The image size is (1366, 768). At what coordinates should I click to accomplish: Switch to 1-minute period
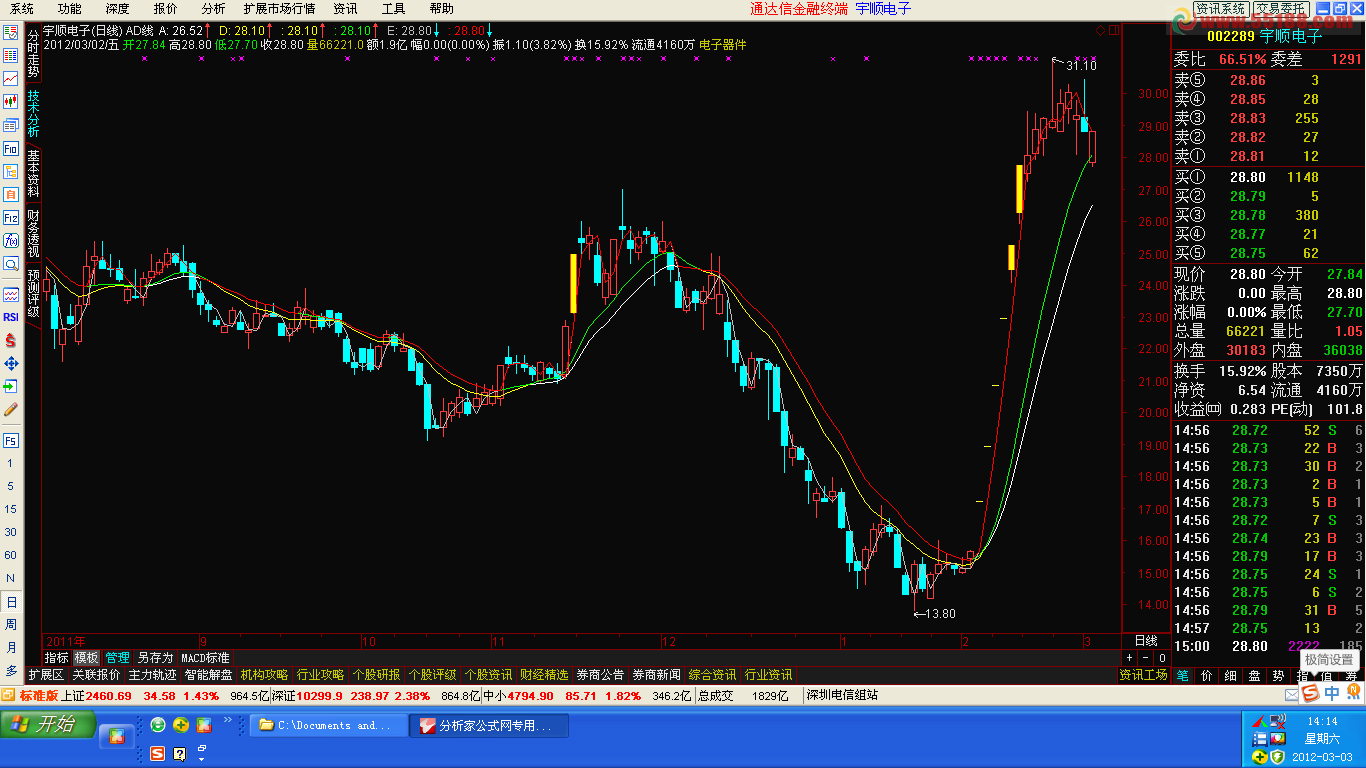[x=11, y=463]
